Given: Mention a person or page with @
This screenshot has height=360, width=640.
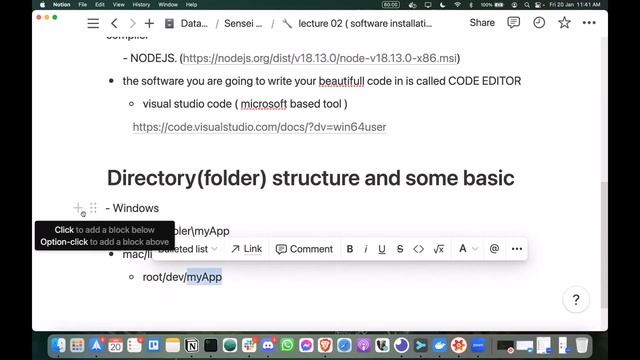Looking at the screenshot, I should click(494, 249).
